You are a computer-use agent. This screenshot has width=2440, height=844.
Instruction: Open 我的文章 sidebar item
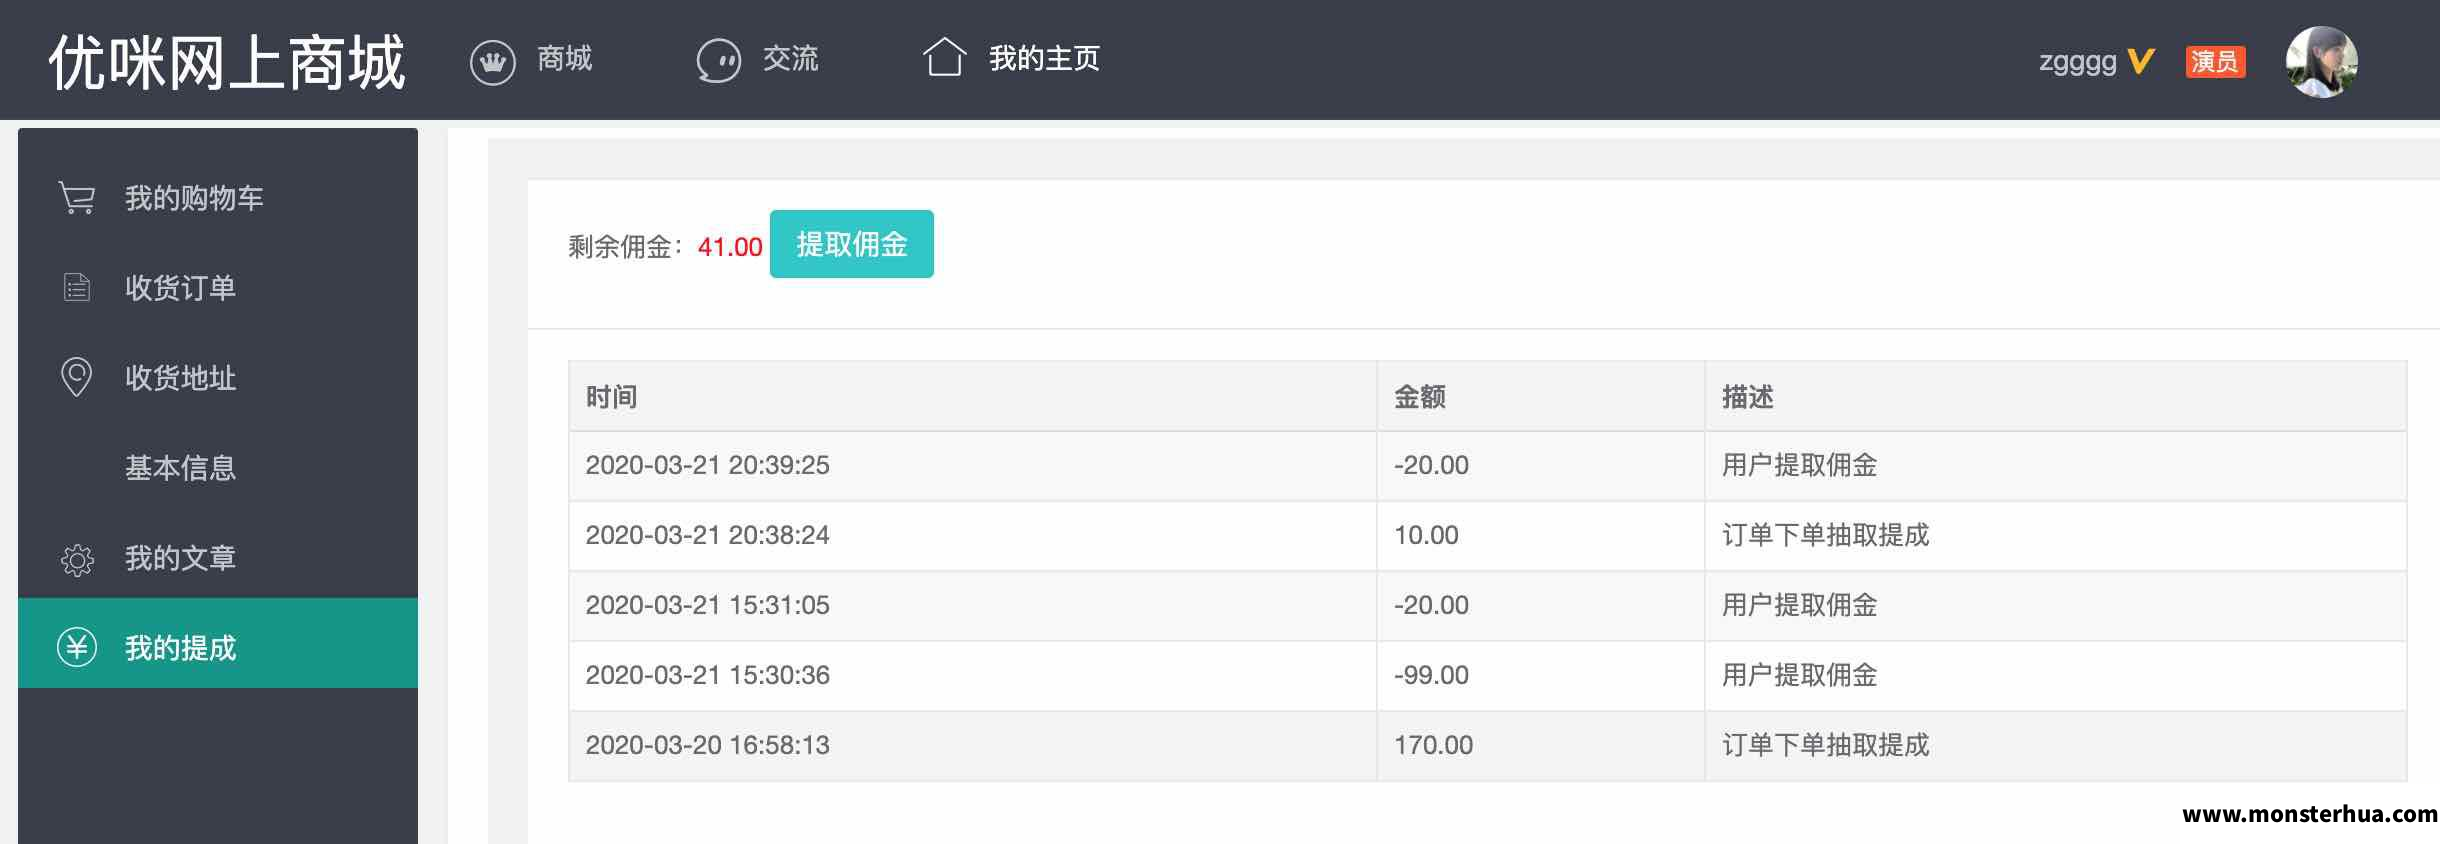click(218, 558)
